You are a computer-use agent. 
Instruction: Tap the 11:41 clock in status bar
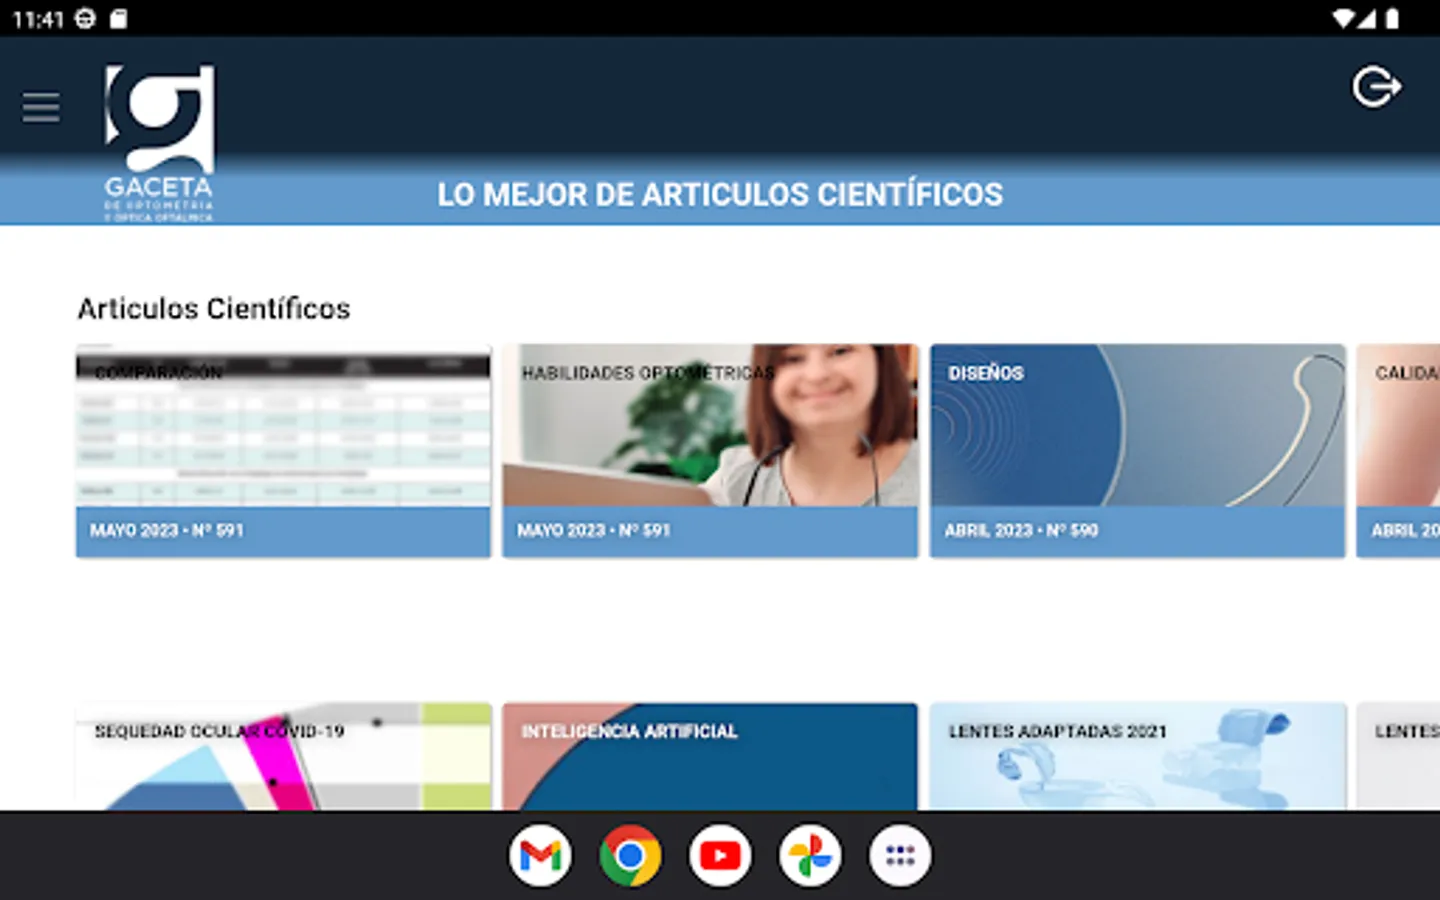pyautogui.click(x=38, y=19)
